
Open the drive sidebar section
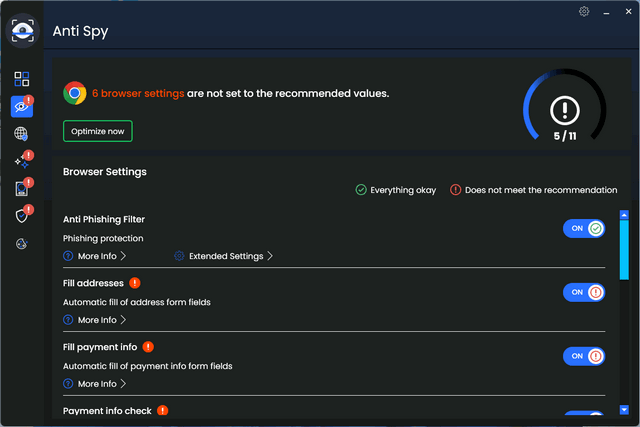click(22, 188)
